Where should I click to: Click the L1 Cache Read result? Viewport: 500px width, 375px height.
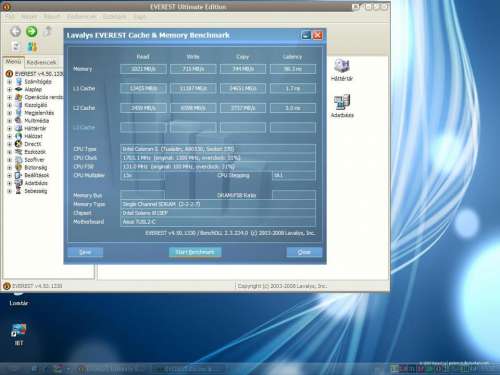pyautogui.click(x=143, y=88)
